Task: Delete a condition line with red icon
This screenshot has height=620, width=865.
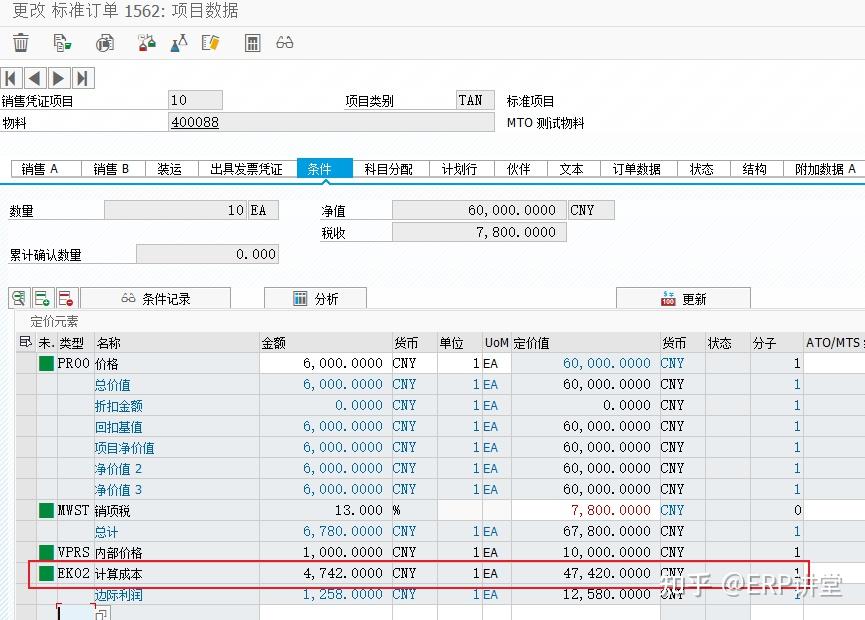Action: 67,297
